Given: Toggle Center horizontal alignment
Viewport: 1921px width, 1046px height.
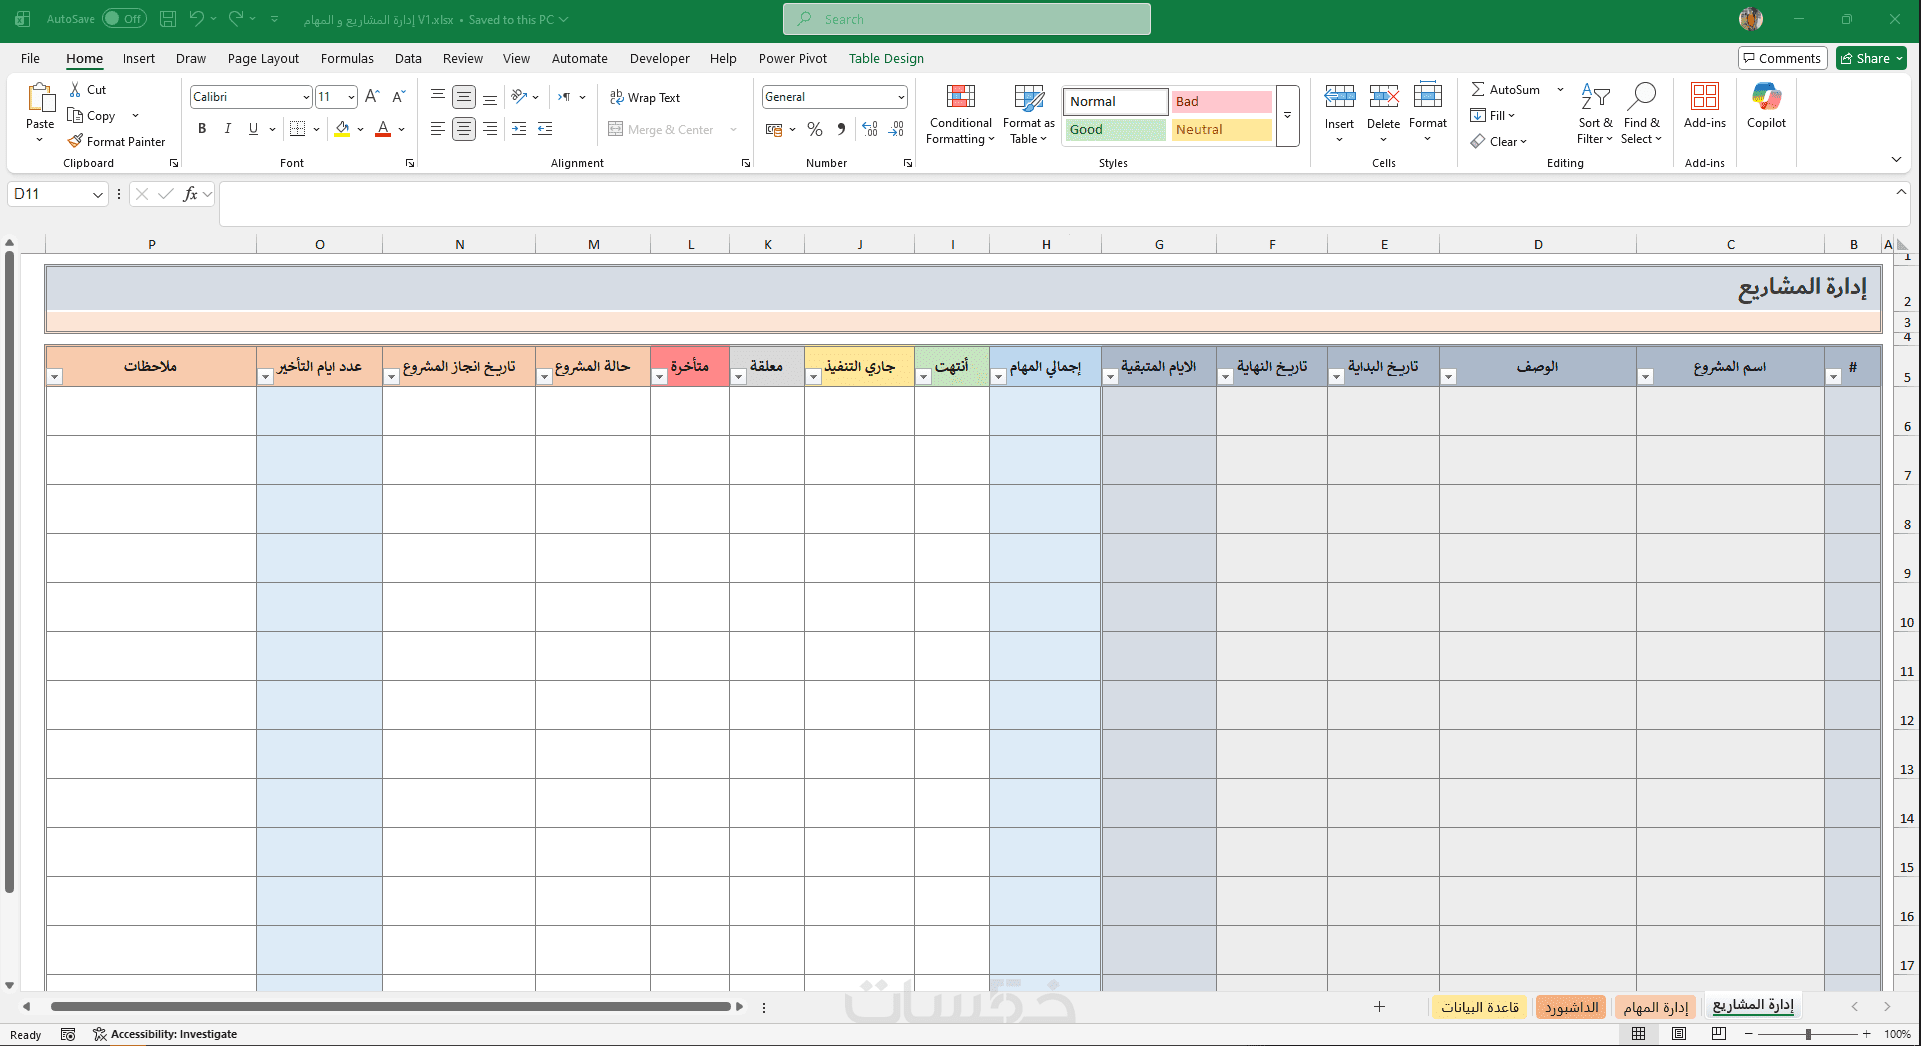Looking at the screenshot, I should point(464,129).
